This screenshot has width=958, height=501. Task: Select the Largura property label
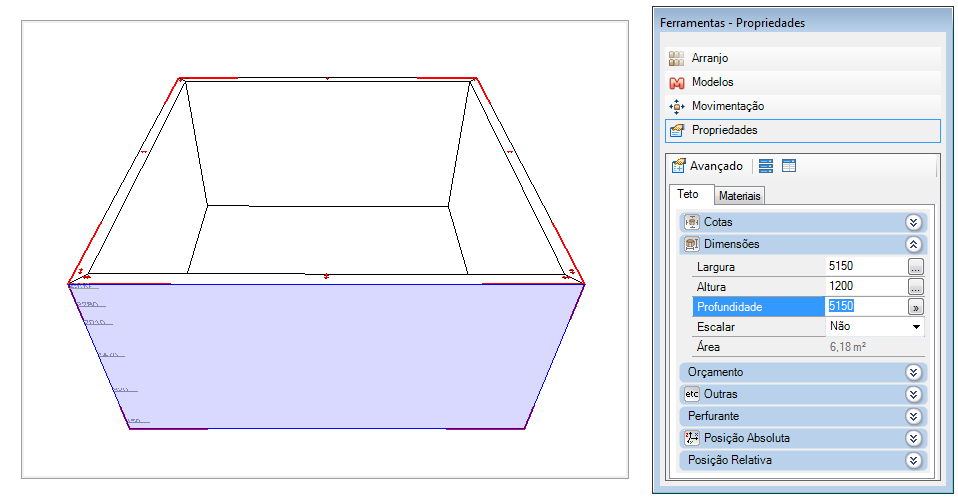coord(715,267)
